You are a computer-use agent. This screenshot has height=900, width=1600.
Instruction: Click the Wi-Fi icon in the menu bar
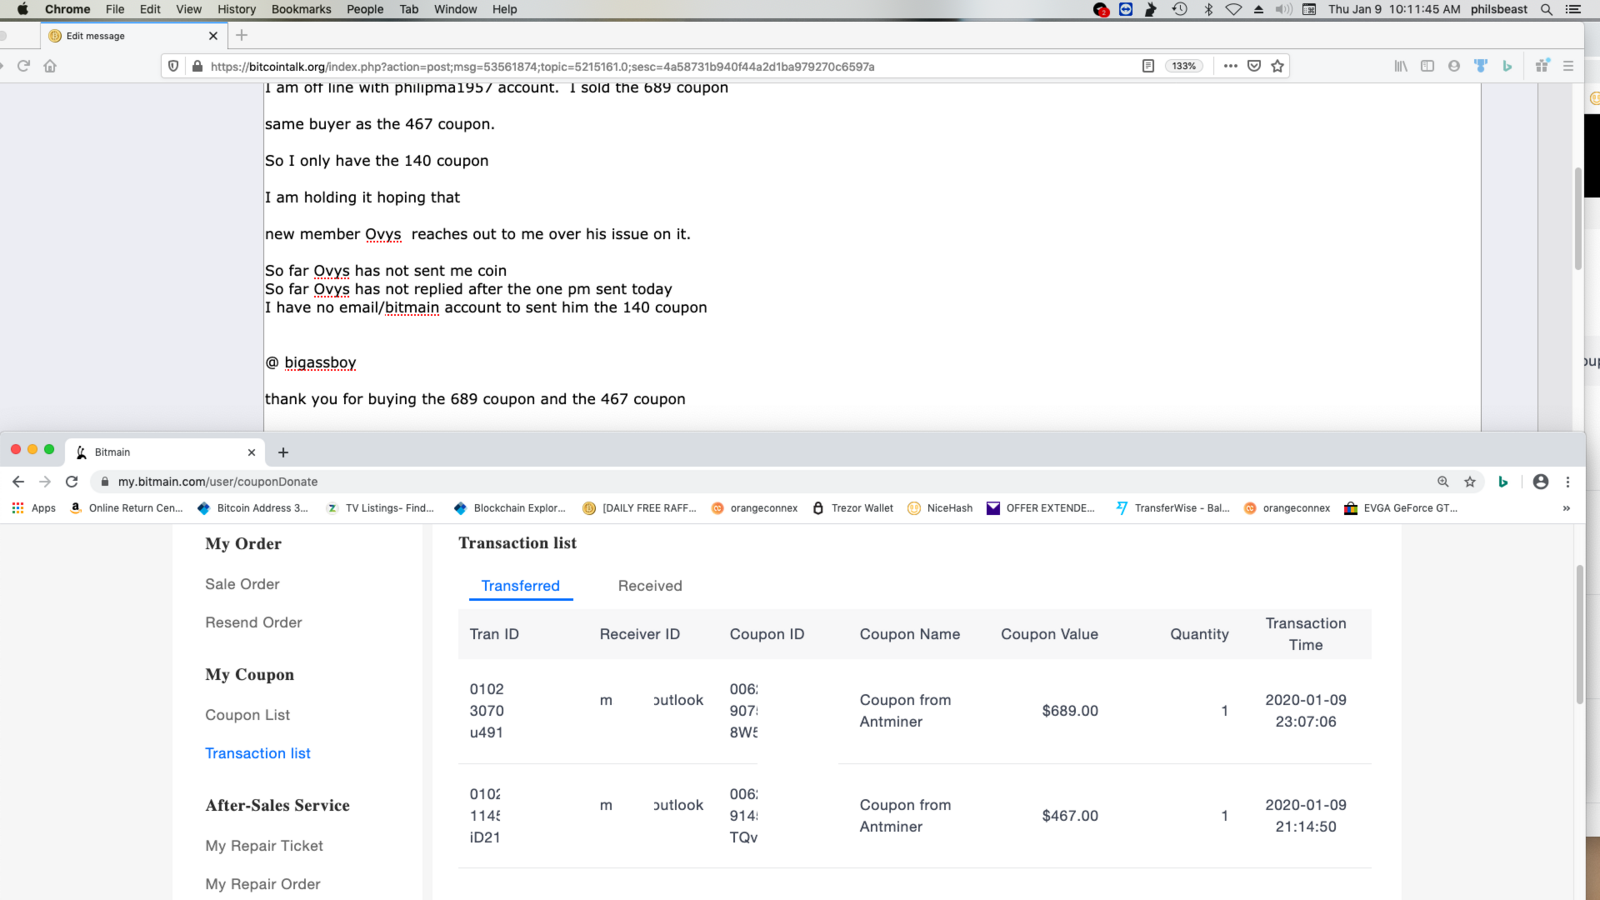click(x=1233, y=9)
